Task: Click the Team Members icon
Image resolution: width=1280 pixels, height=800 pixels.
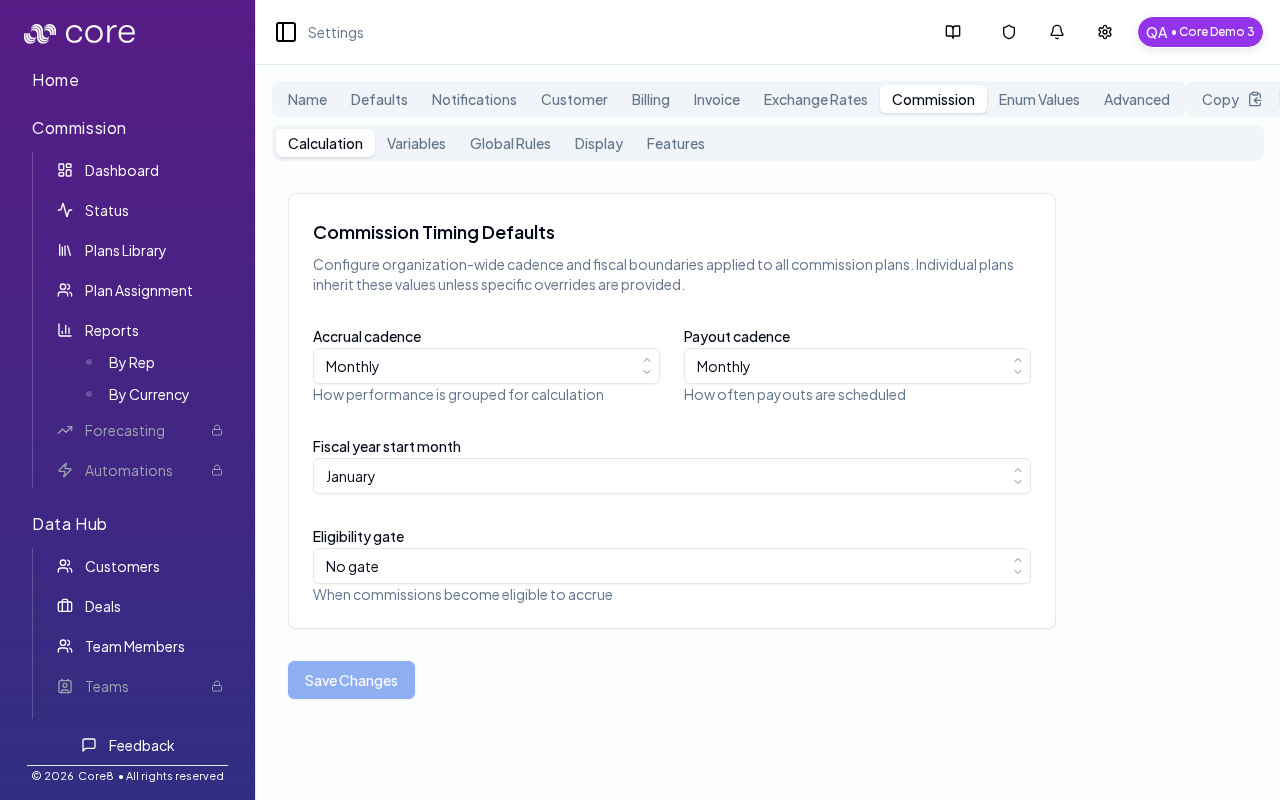Action: 65,646
